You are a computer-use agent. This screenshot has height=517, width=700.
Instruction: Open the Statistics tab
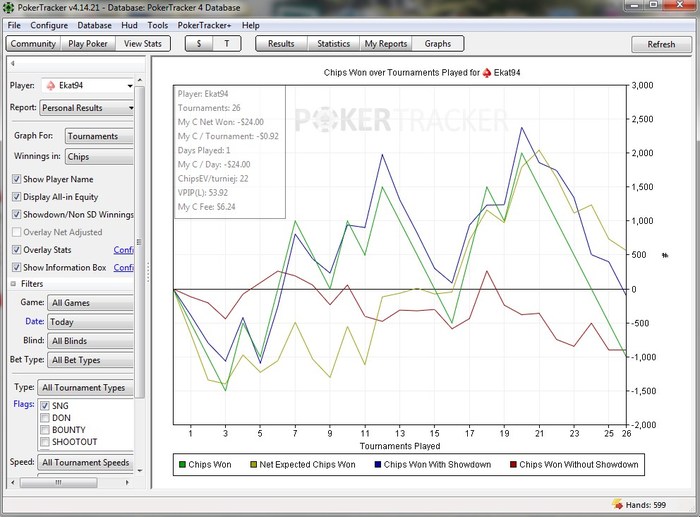333,44
